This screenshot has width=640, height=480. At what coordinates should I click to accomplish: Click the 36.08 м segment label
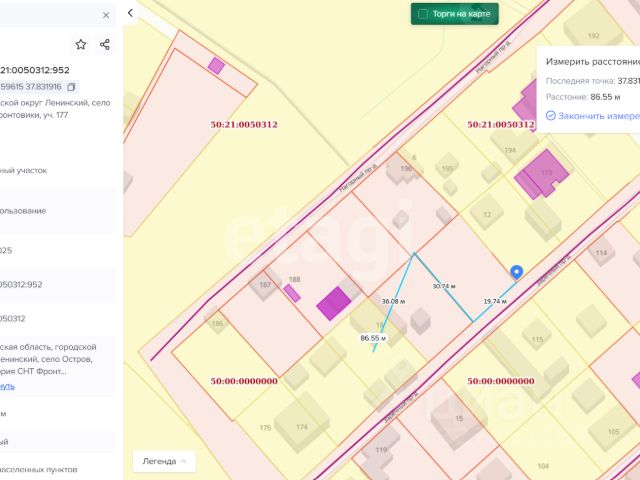393,301
